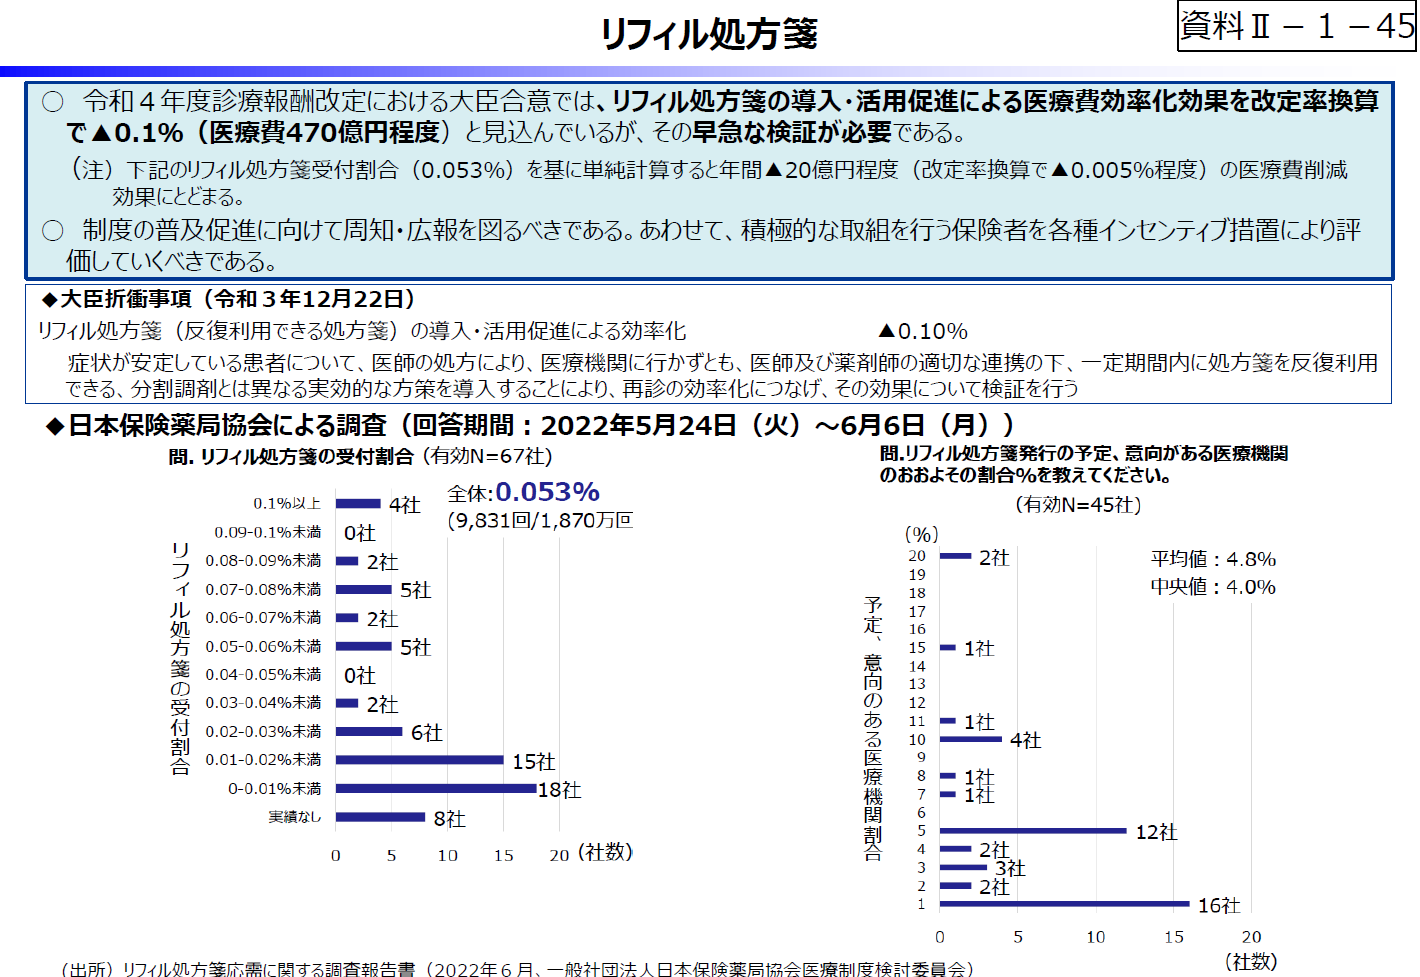Select the 12社 bar at 5%
The image size is (1420, 977).
point(1030,831)
